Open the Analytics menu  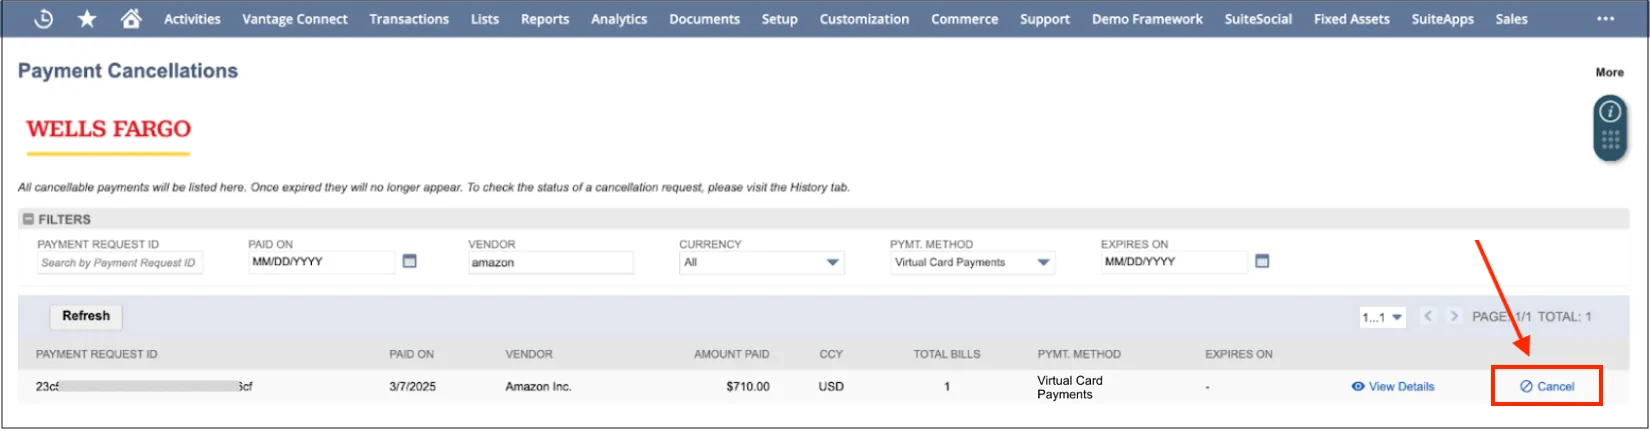coord(619,19)
